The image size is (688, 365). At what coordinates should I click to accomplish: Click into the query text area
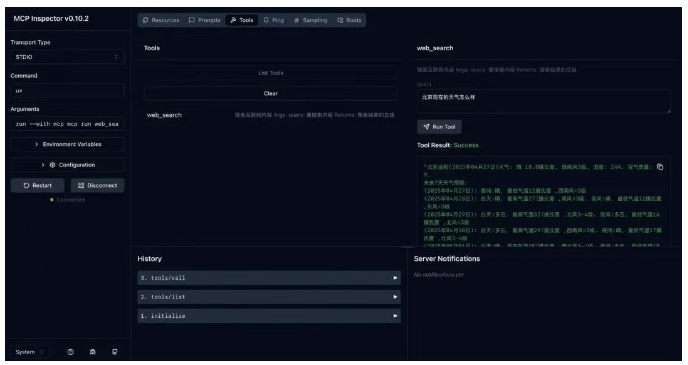[x=544, y=101]
